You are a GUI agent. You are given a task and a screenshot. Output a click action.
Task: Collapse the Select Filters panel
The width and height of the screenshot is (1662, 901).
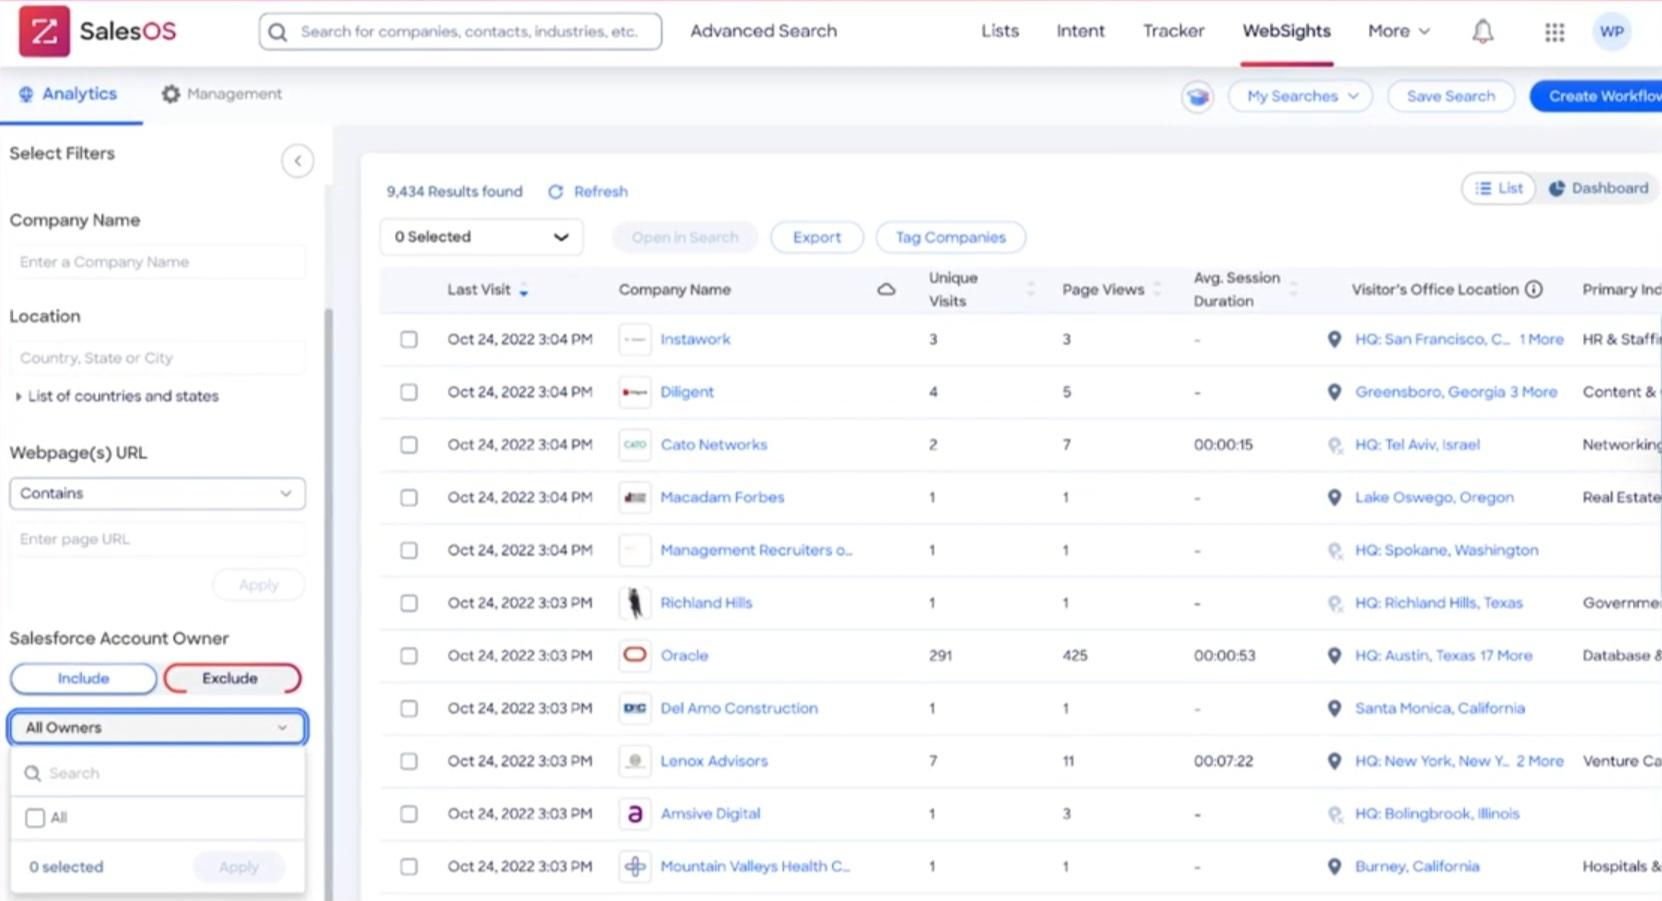pos(297,161)
